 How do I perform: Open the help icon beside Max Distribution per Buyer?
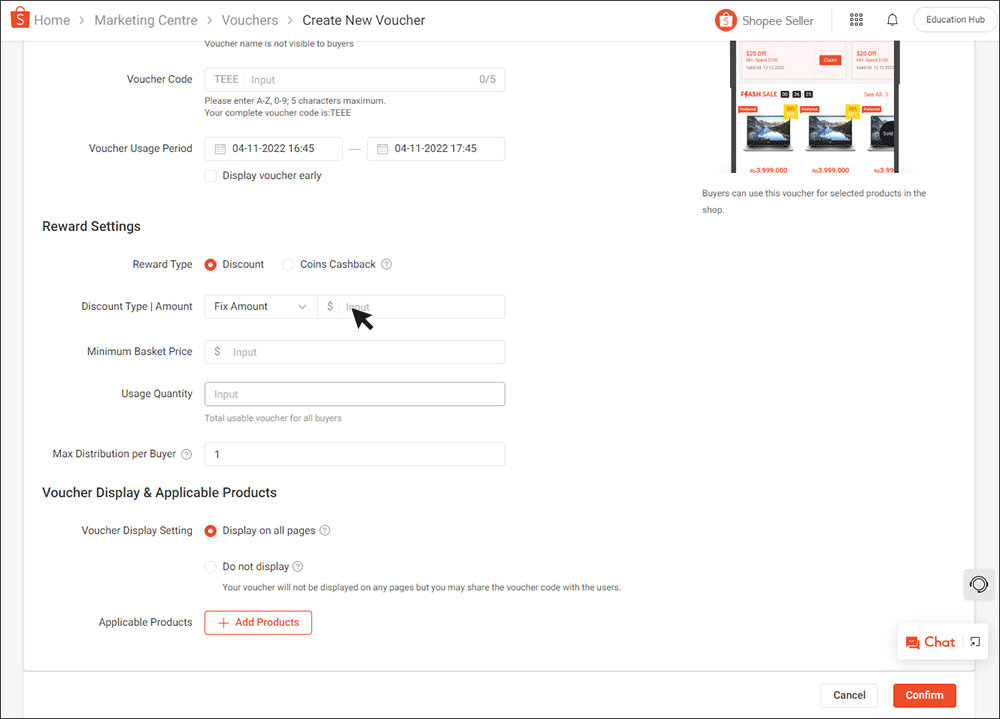[188, 453]
